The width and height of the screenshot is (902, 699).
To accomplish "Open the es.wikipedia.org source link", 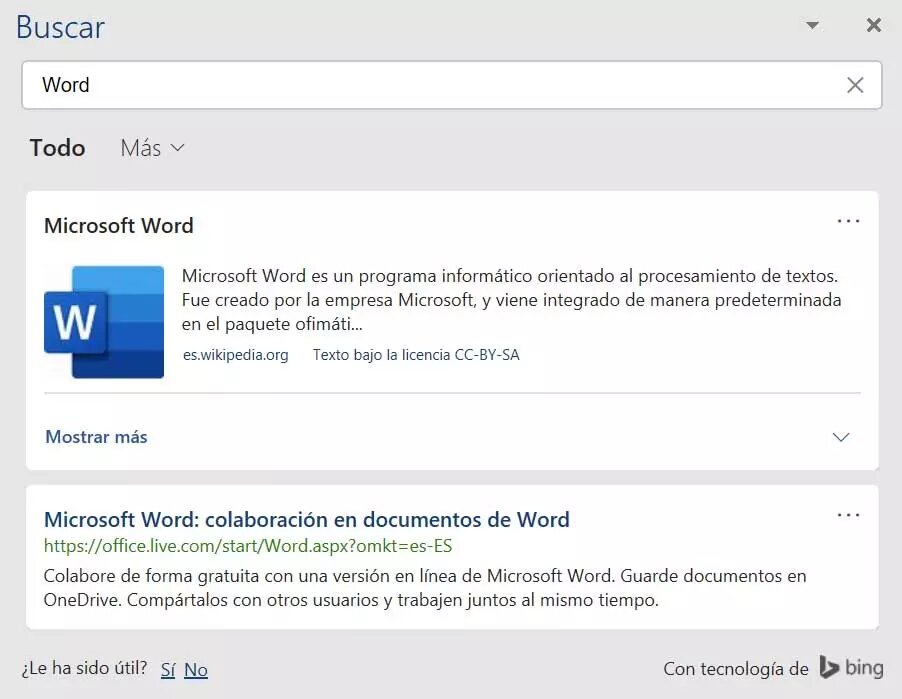I will (x=235, y=355).
